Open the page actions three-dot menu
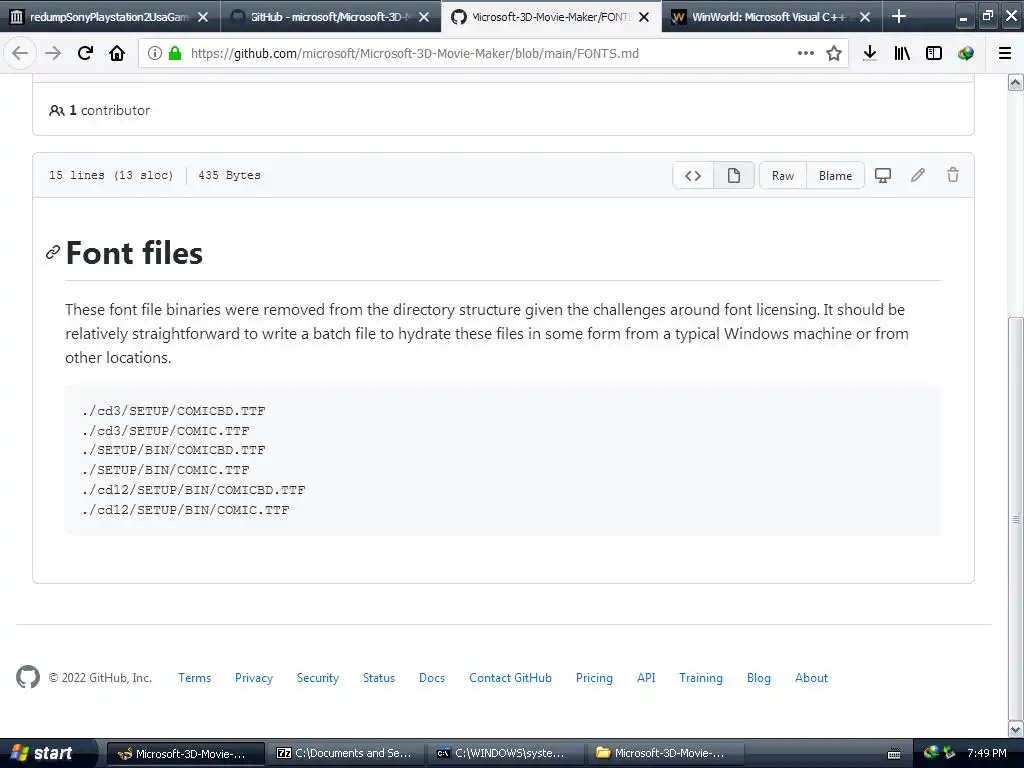The height and width of the screenshot is (768, 1024). tap(806, 54)
